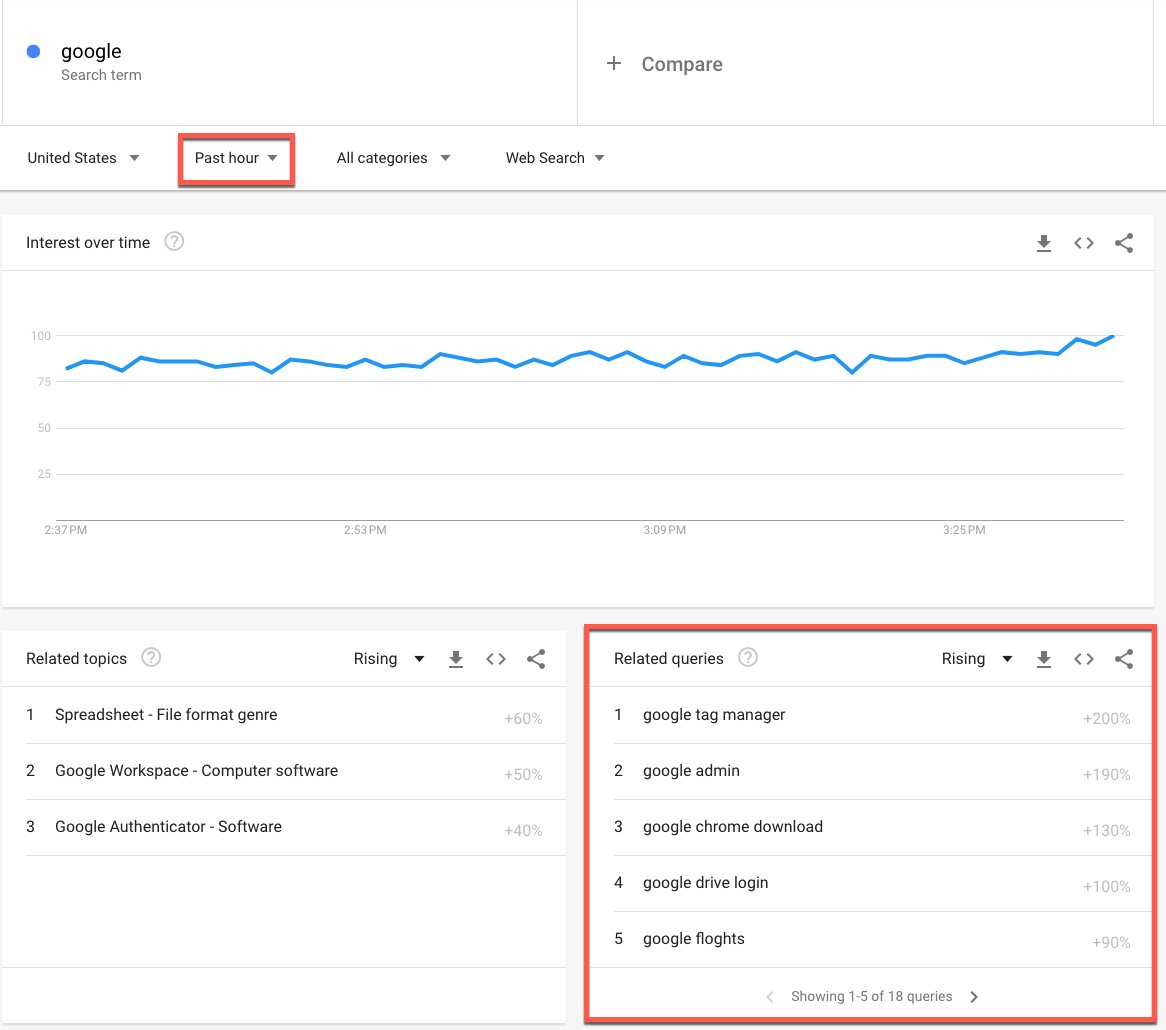This screenshot has height=1030, width=1166.
Task: Share the Related topics panel
Action: [536, 659]
